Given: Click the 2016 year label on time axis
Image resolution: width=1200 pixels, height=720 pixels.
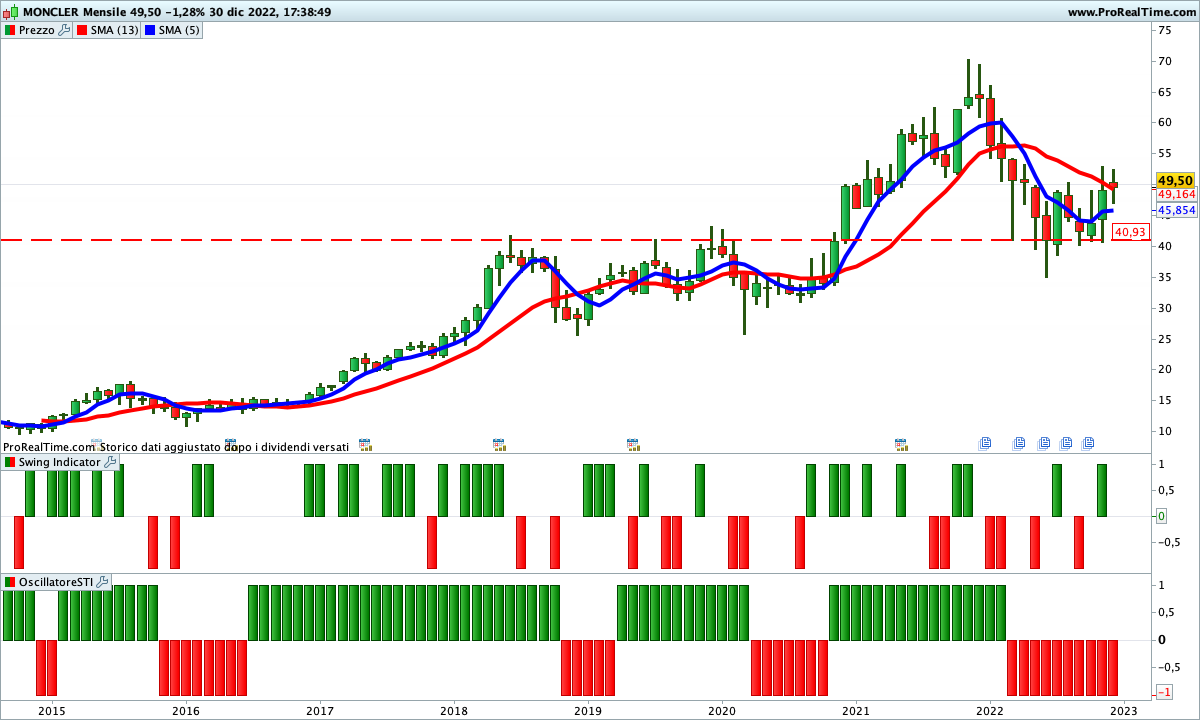Looking at the screenshot, I should pyautogui.click(x=185, y=710).
